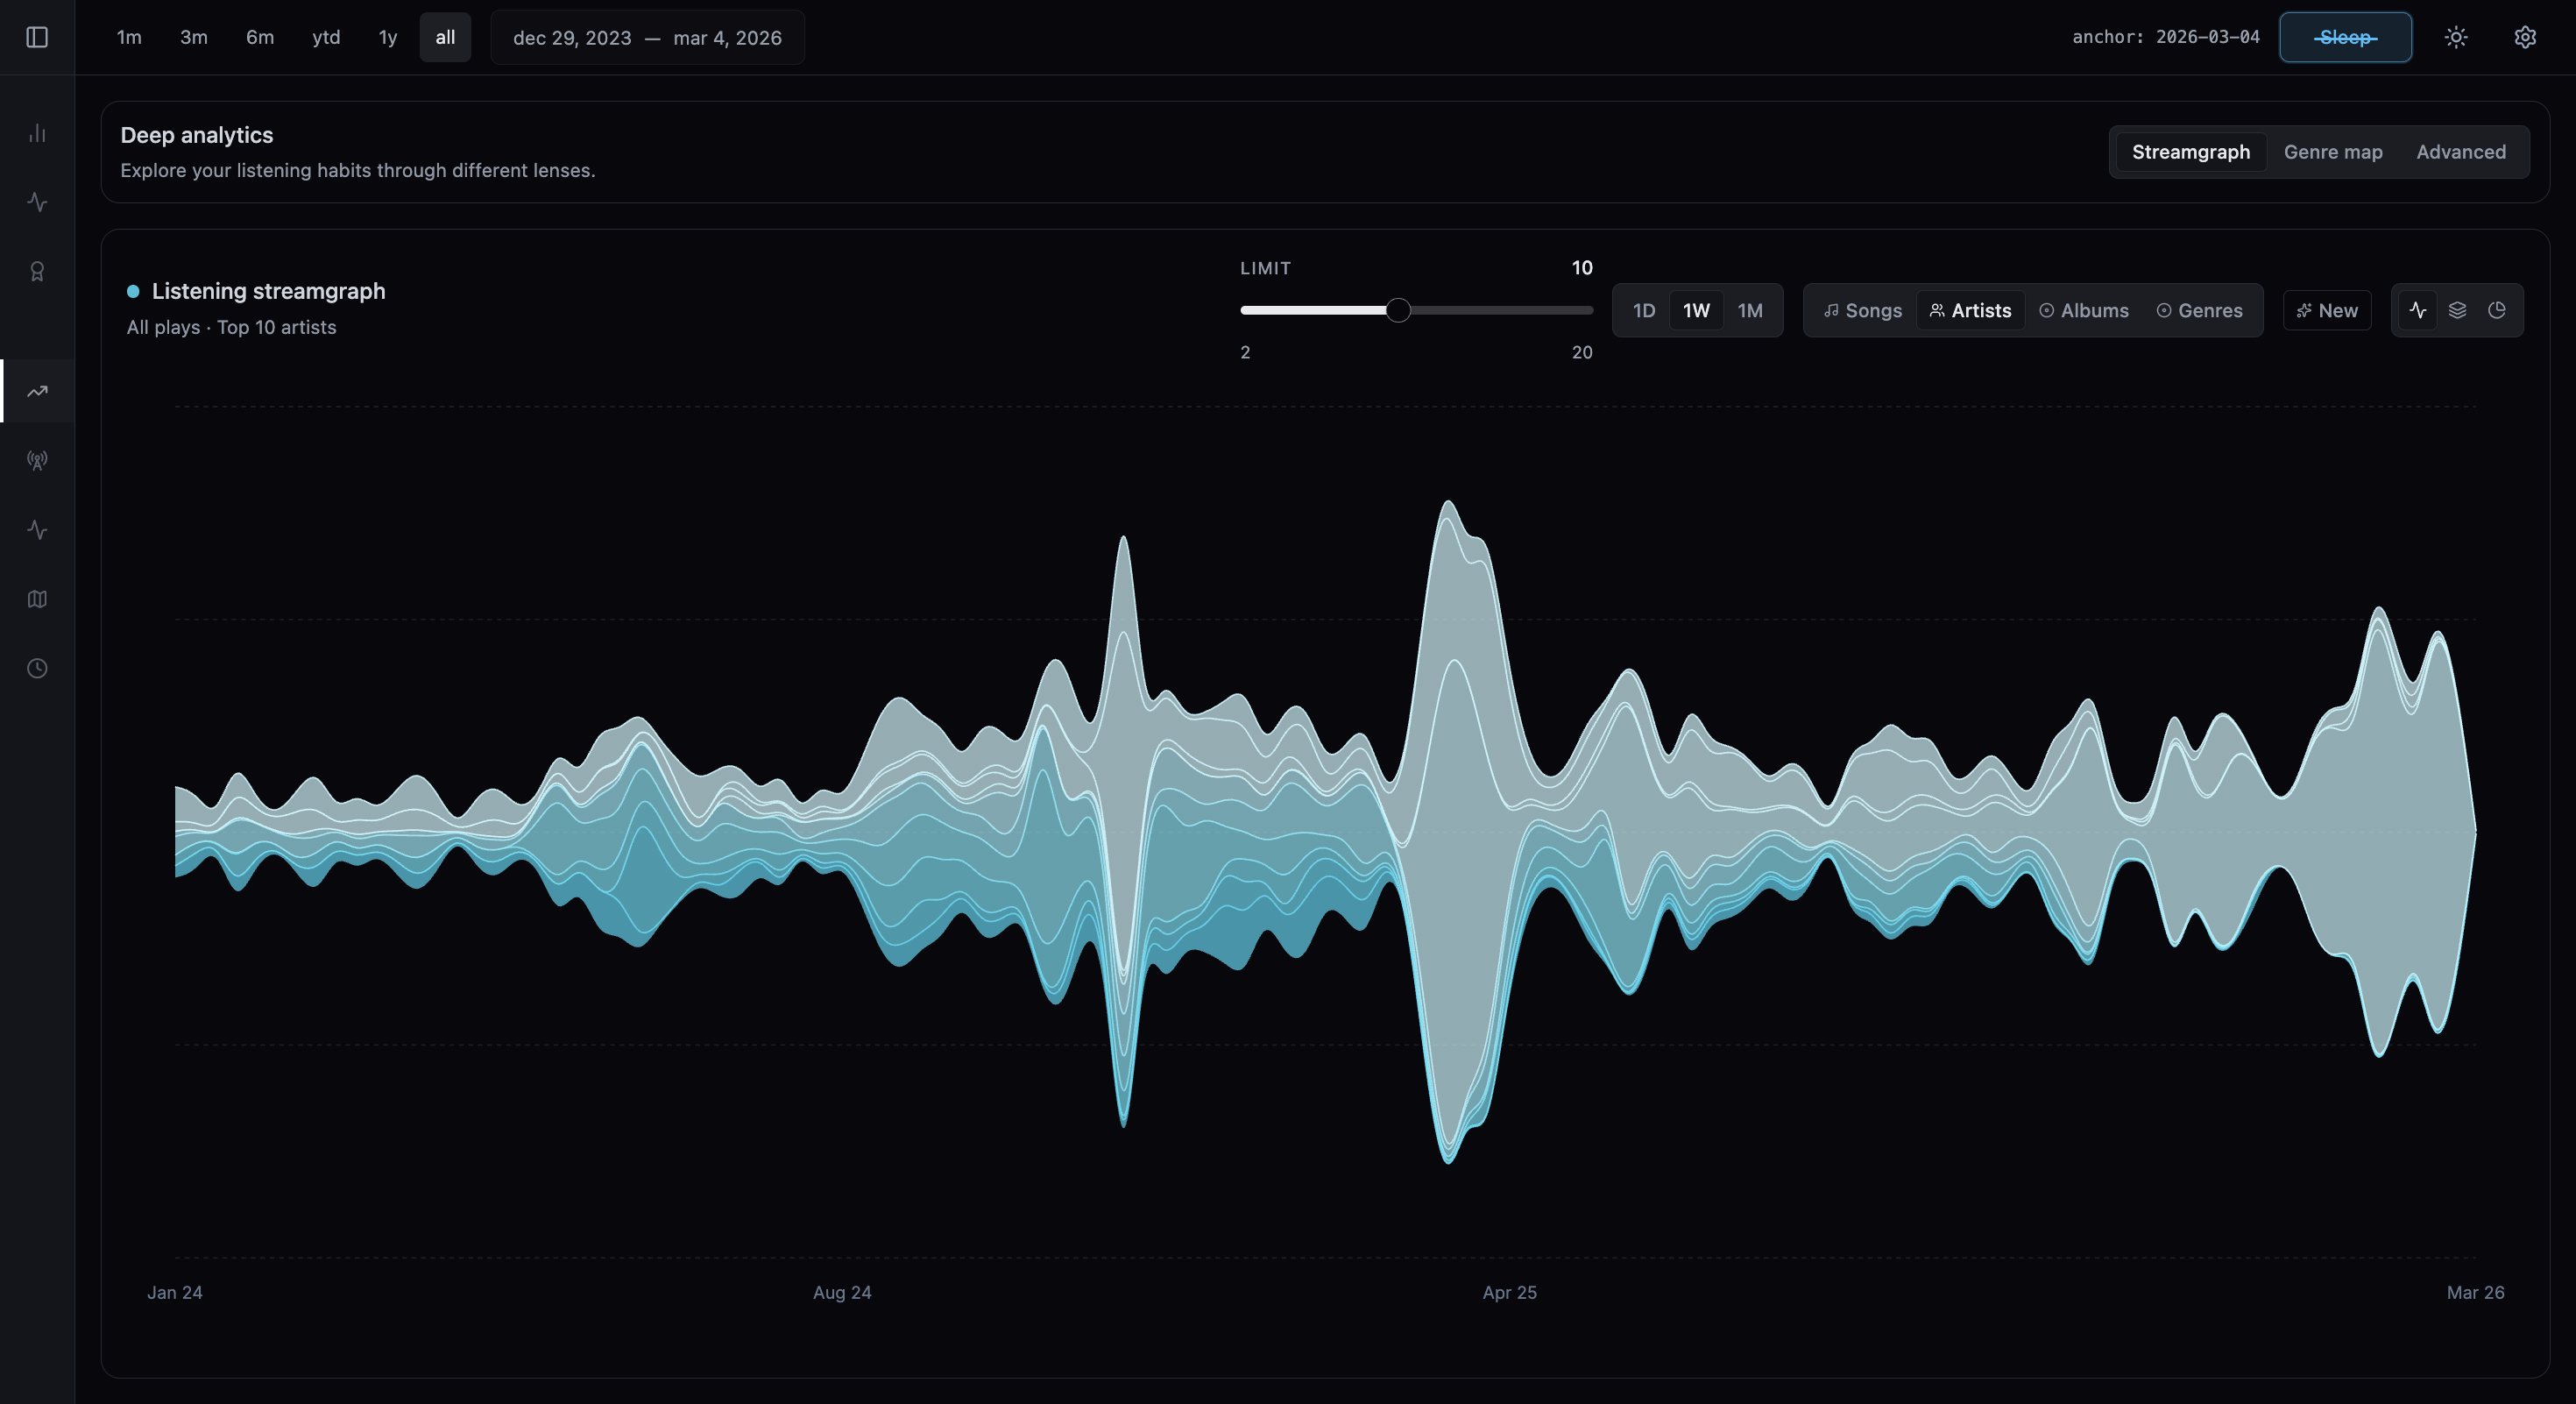Toggle the sidebar collapse icon
The width and height of the screenshot is (2576, 1404).
point(38,37)
